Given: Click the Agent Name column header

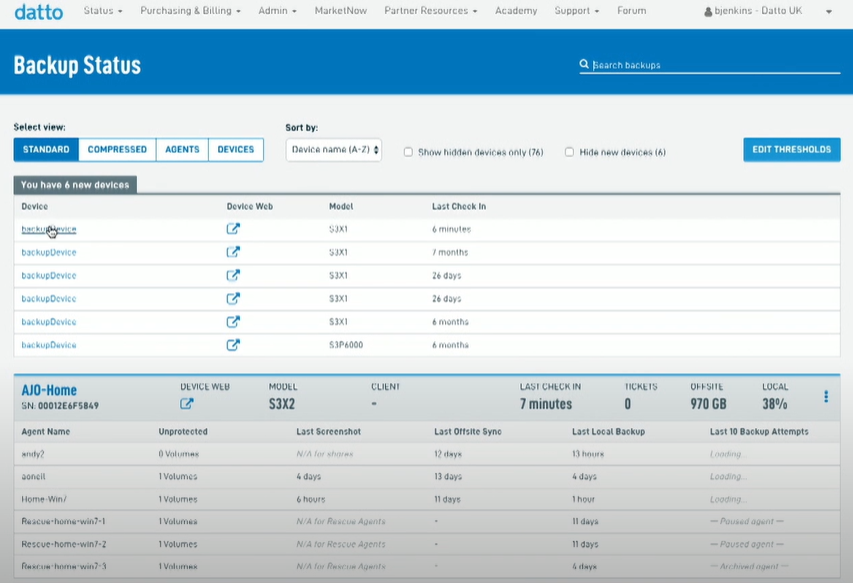Looking at the screenshot, I should pos(46,431).
